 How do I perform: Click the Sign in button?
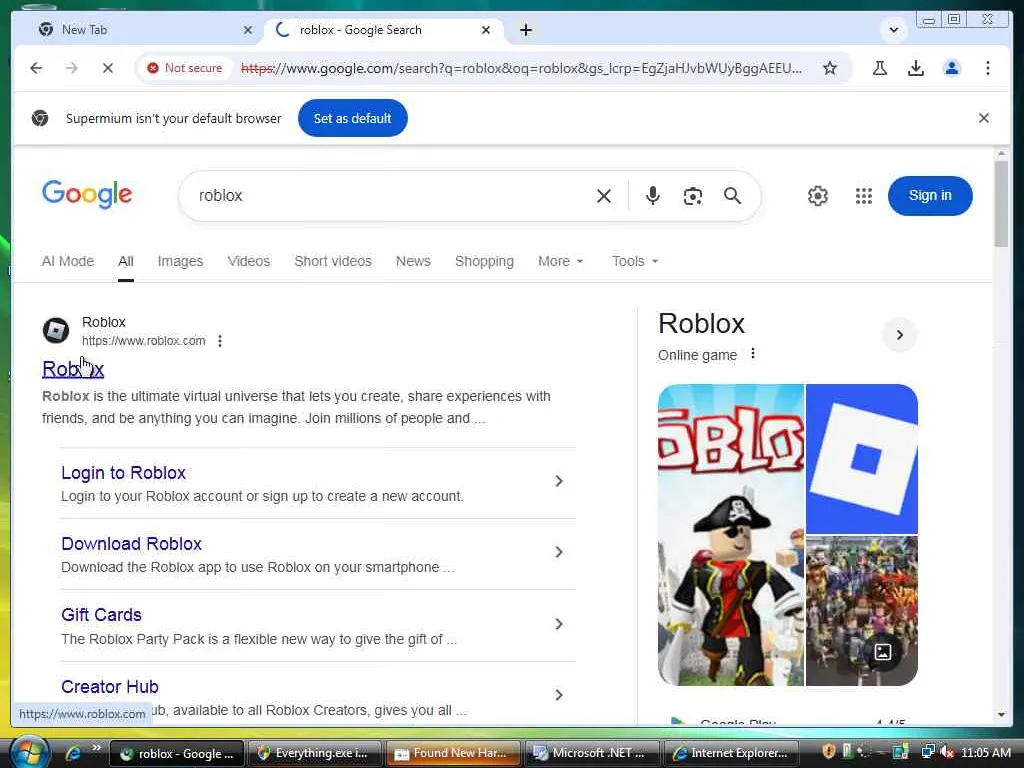click(930, 195)
